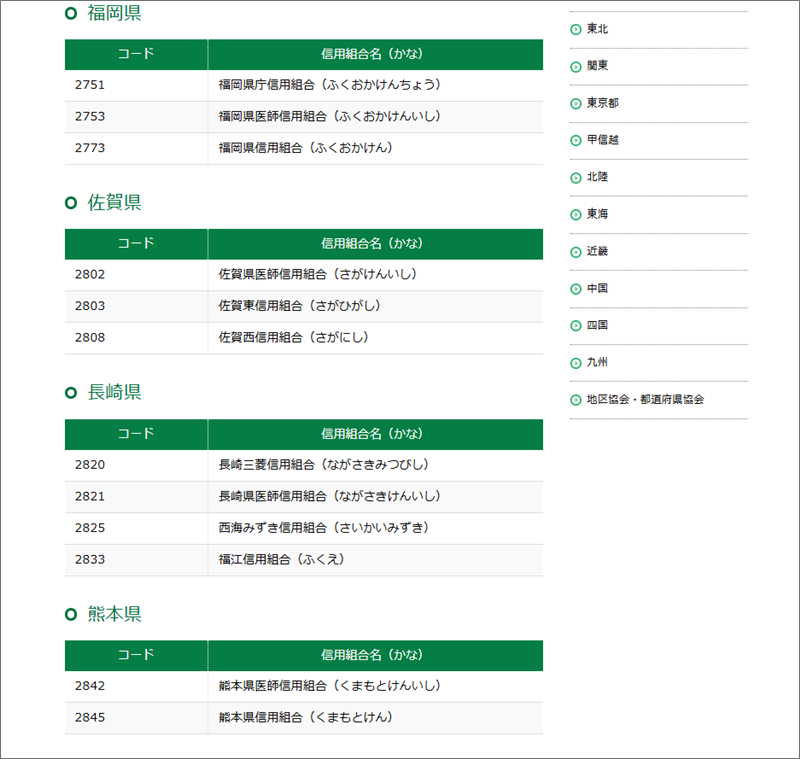This screenshot has width=800, height=759.
Task: Select 佐賀県医師信用組合(さがけんいし) cell
Action: pos(376,275)
